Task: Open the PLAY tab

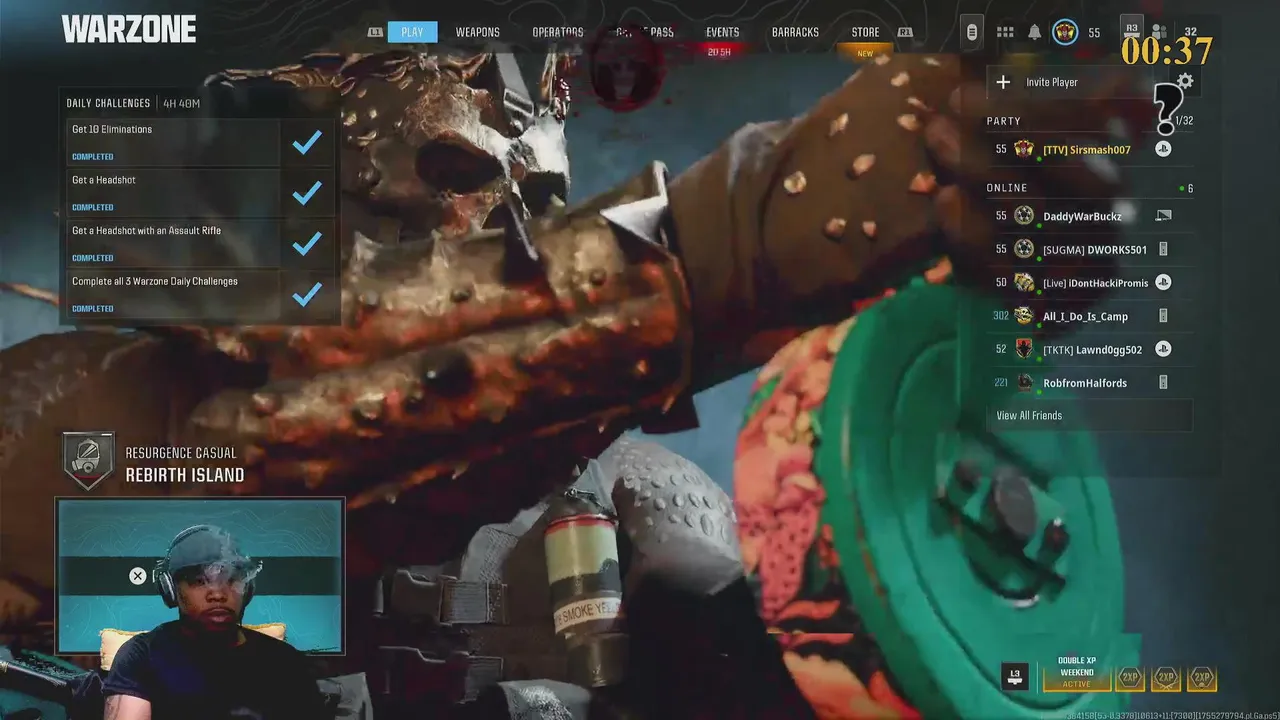Action: click(412, 32)
